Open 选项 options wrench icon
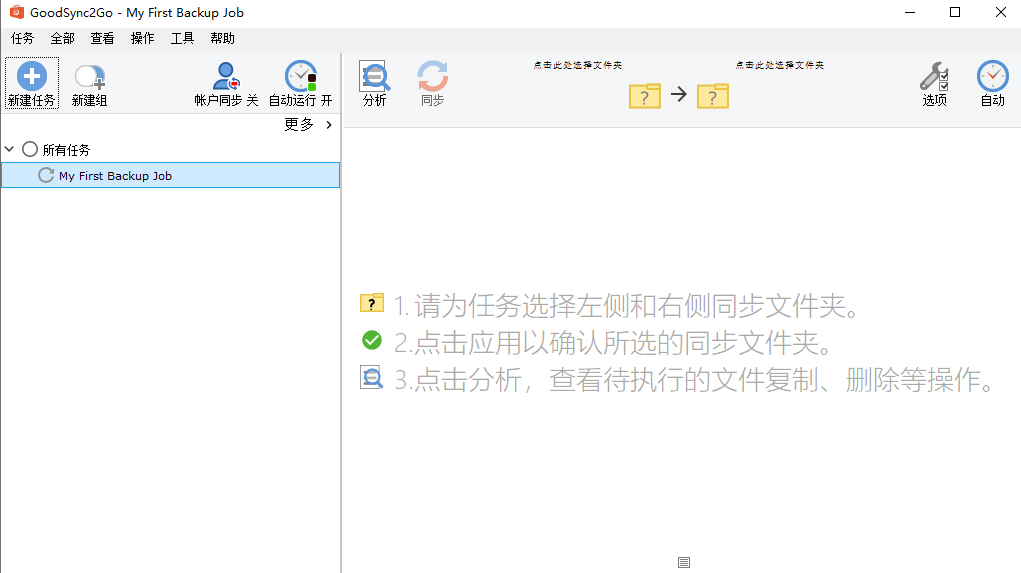 [x=934, y=83]
